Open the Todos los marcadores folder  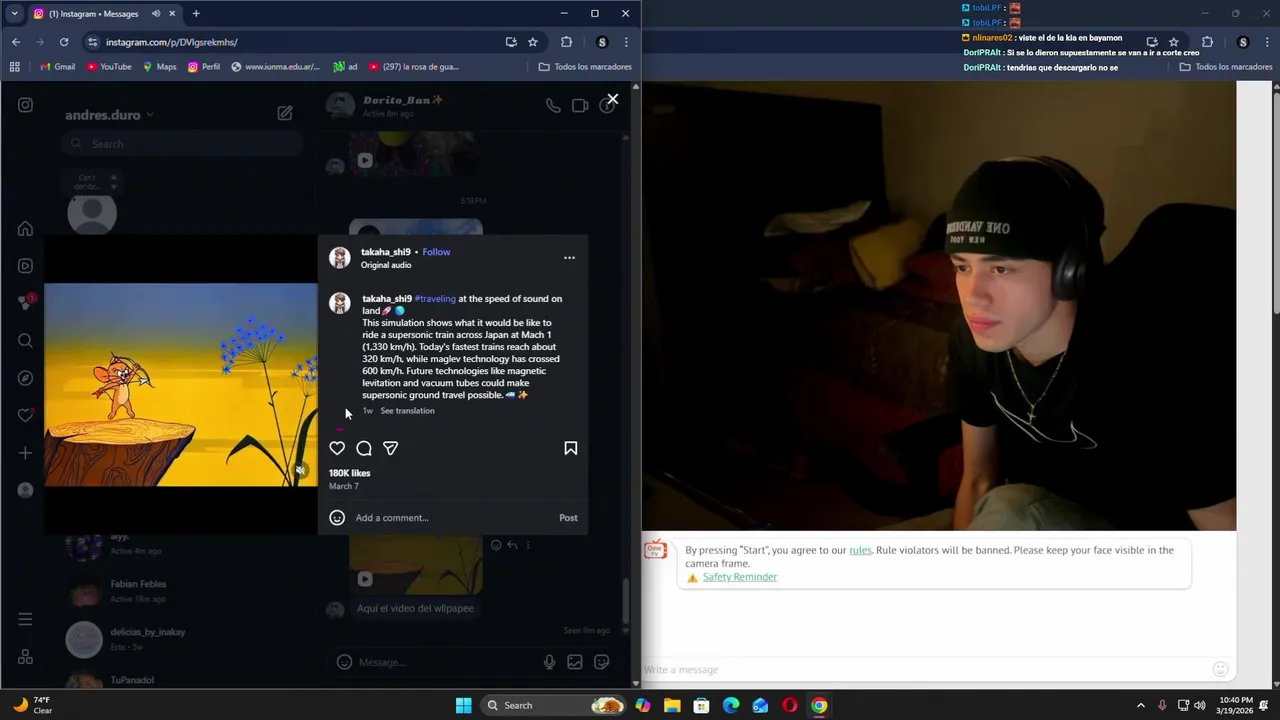point(585,67)
